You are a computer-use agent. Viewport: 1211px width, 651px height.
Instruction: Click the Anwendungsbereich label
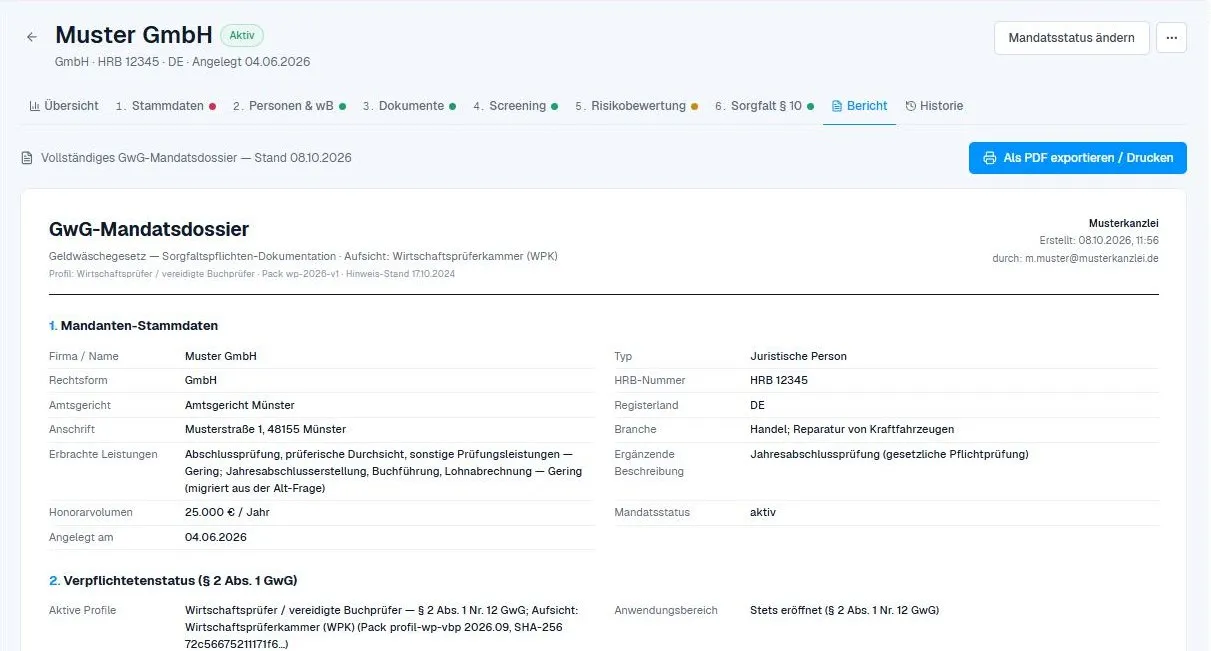pos(666,610)
